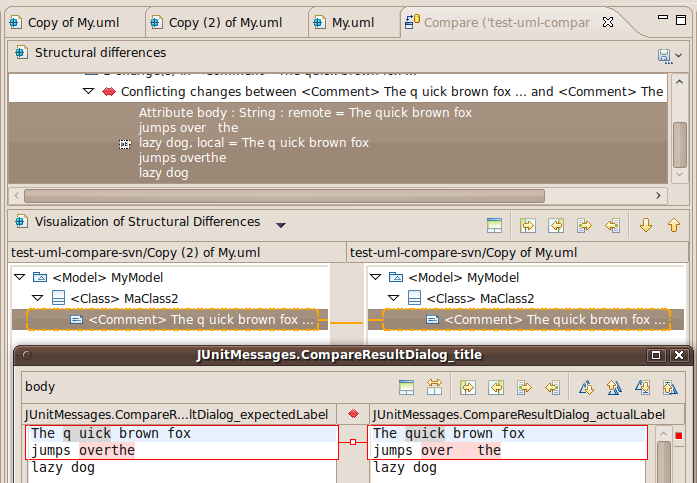Click the actual text line 'jumps over the'
Viewport: 697px width, 483px height.
[x=437, y=451]
